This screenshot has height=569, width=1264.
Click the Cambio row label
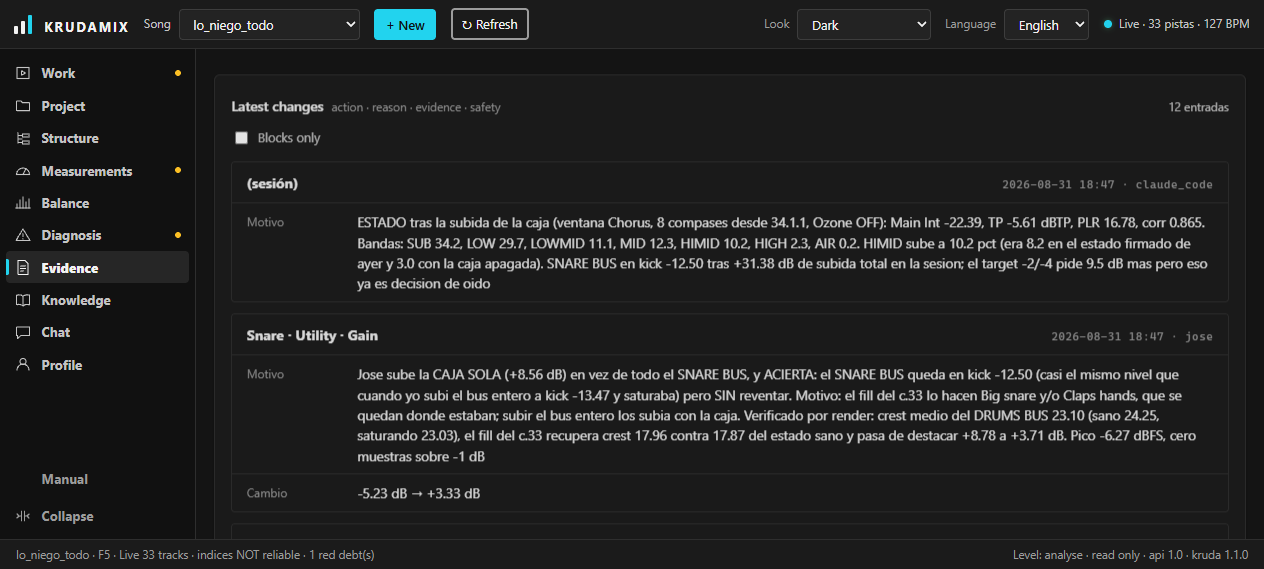265,494
